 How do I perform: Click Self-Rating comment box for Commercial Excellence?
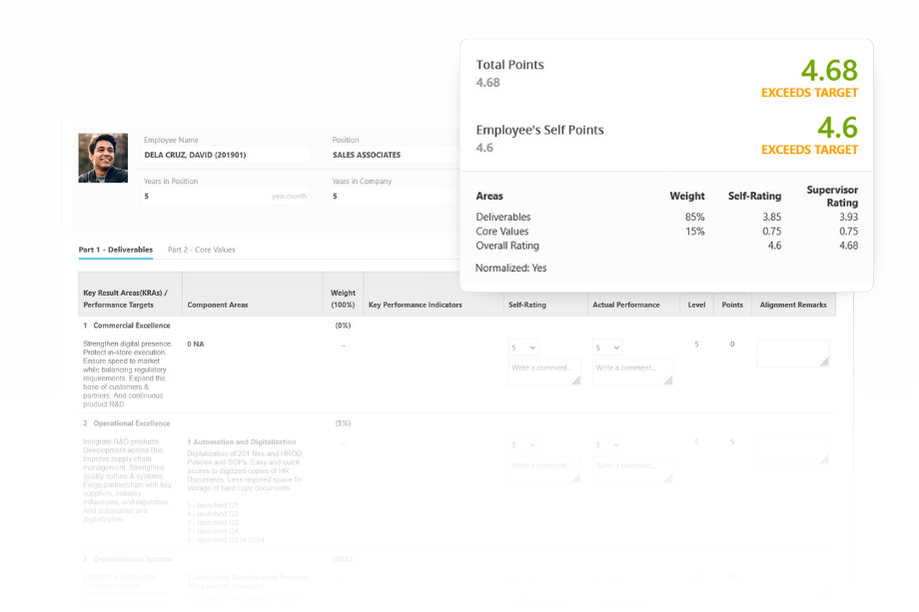pyautogui.click(x=544, y=371)
